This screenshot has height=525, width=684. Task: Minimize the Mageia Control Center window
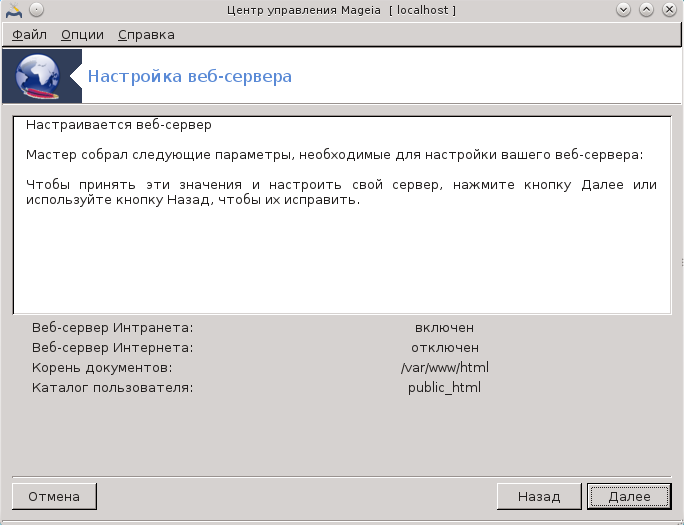623,10
